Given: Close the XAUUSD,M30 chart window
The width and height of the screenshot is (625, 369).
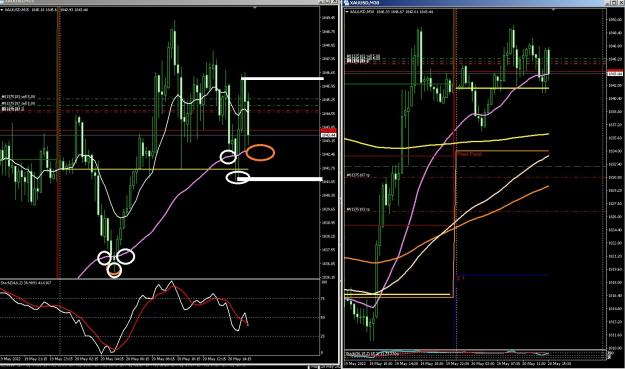Looking at the screenshot, I should tap(621, 3).
